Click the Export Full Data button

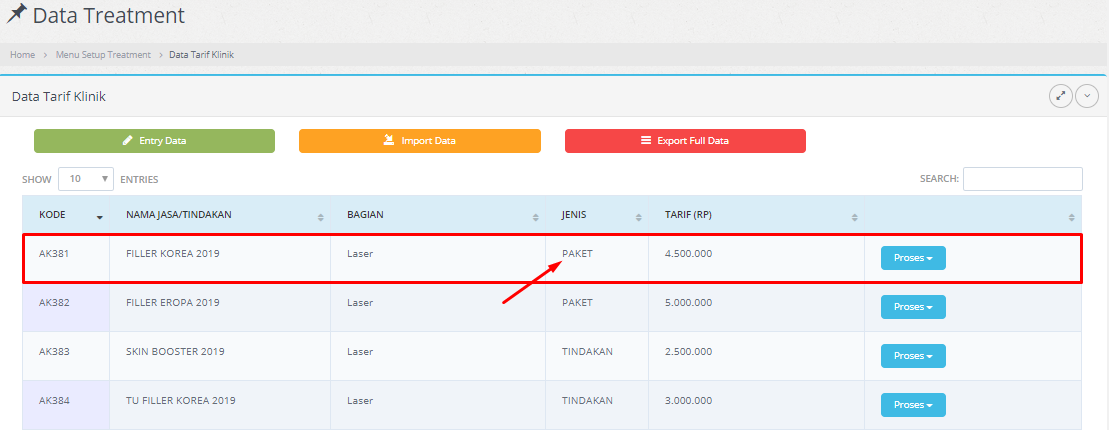pyautogui.click(x=685, y=141)
